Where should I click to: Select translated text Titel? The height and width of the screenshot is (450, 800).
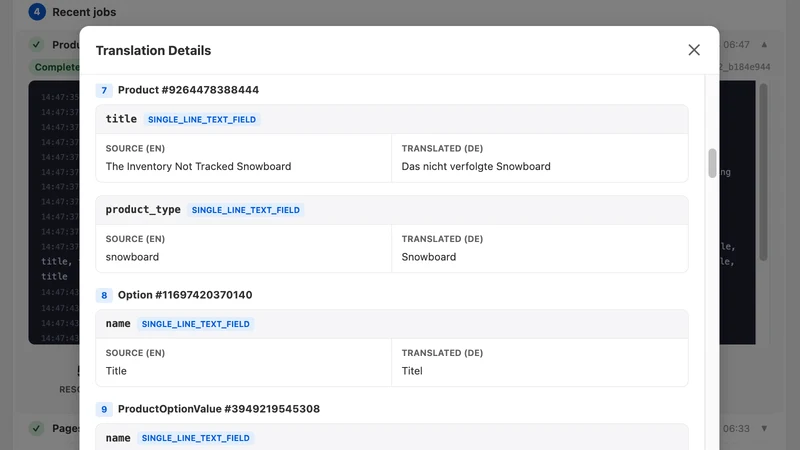[x=412, y=371]
